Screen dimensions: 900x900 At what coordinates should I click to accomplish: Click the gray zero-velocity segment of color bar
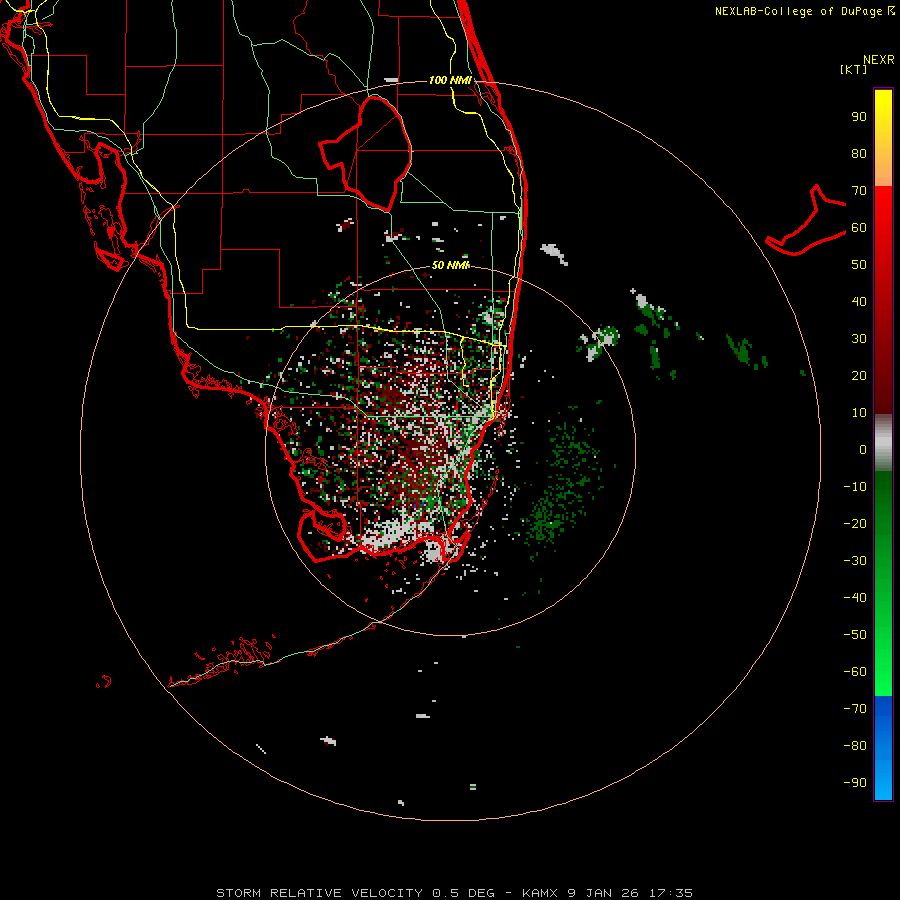(x=883, y=443)
